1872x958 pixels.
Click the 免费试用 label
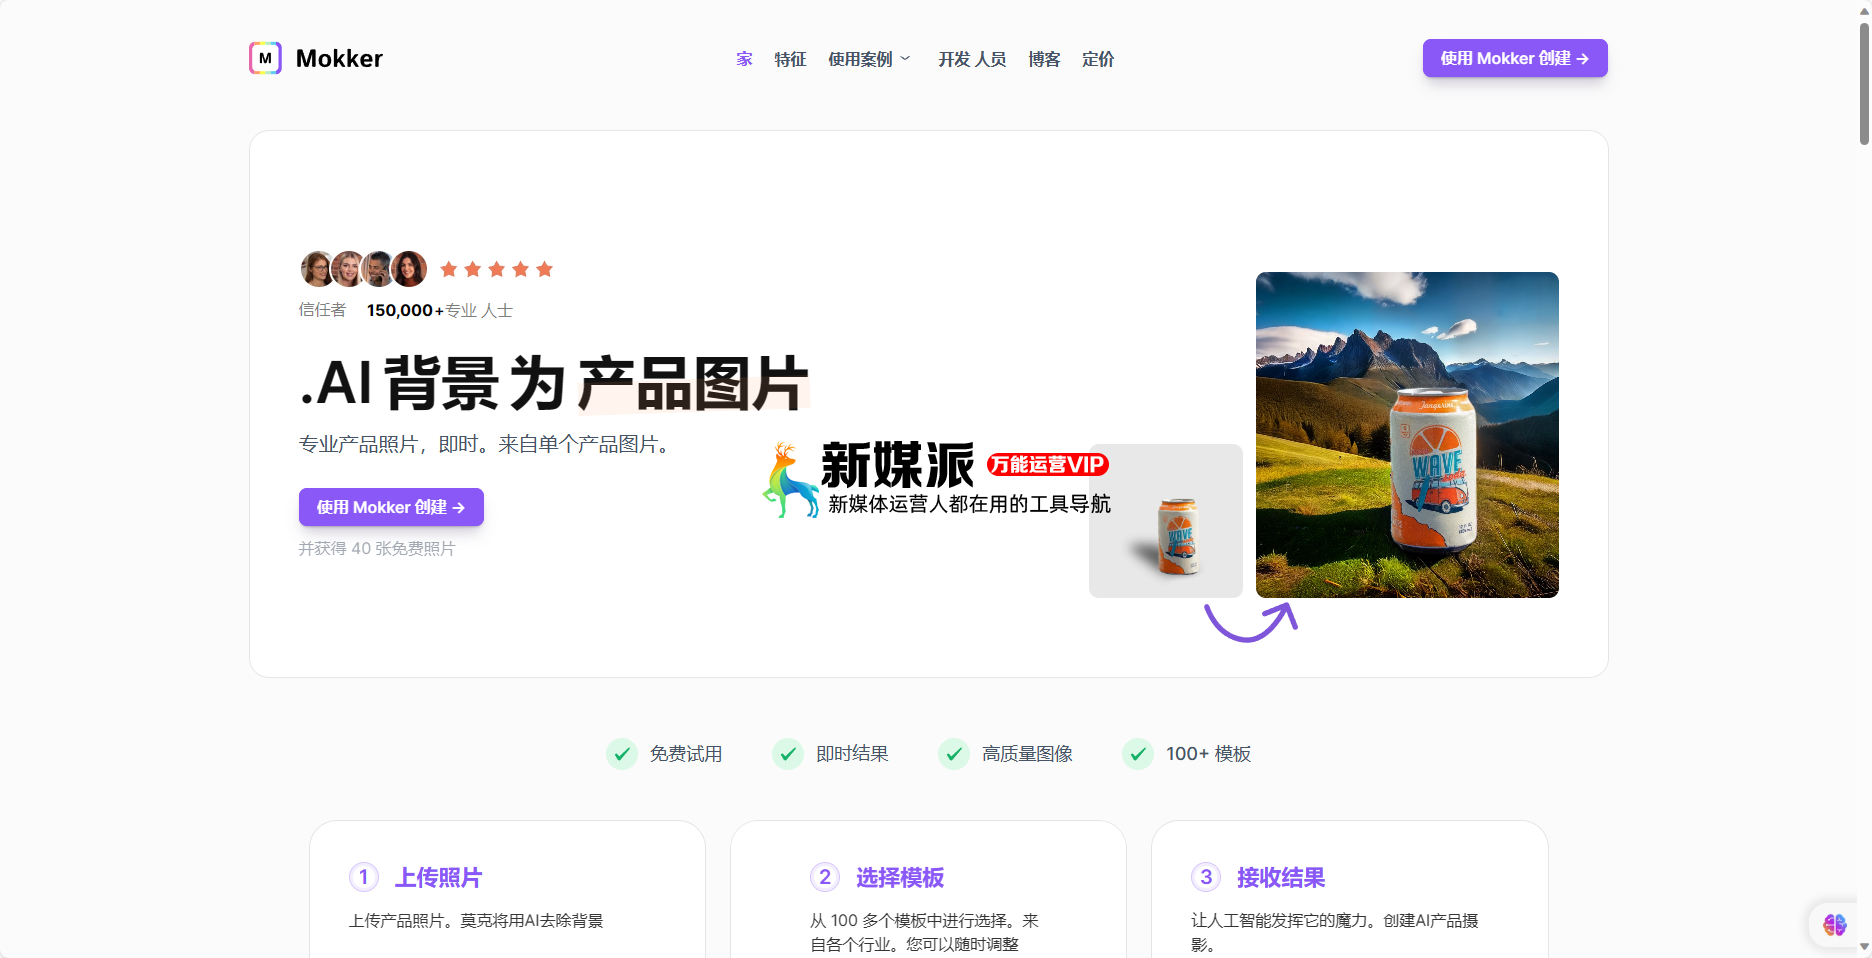point(686,754)
